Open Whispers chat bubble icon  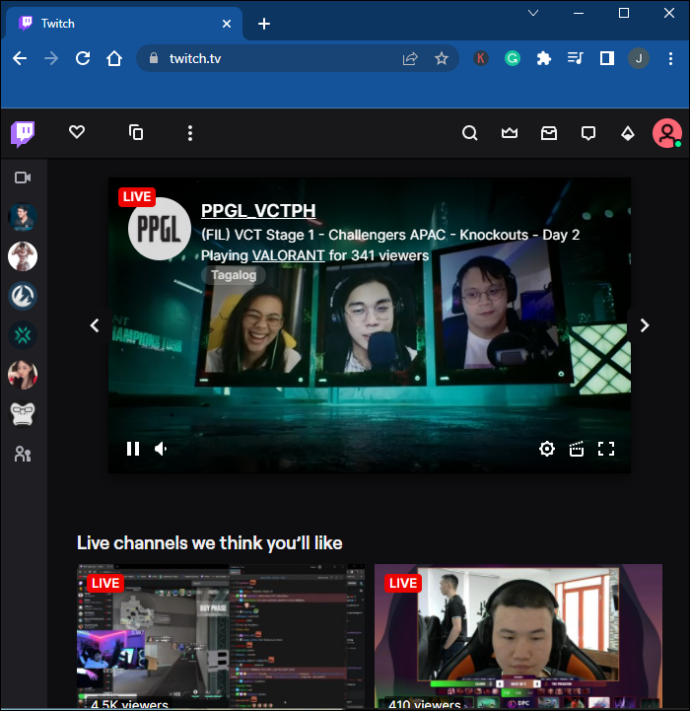[x=588, y=133]
